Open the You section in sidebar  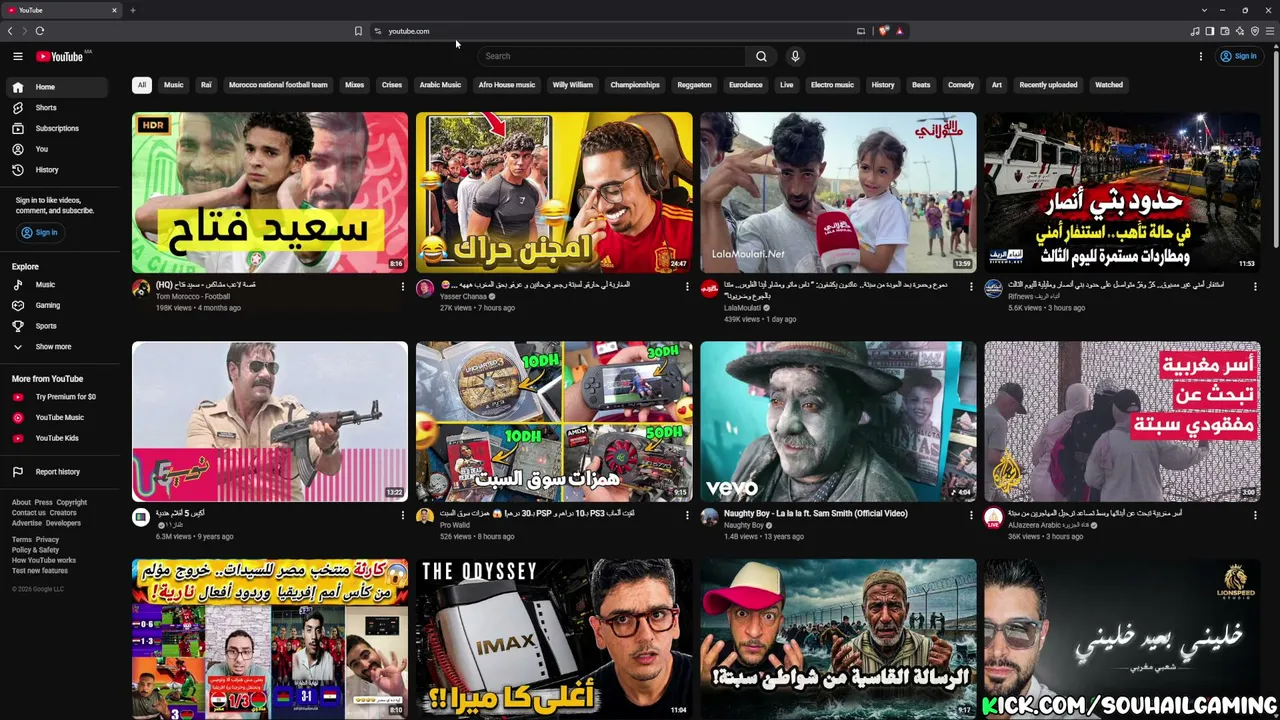(x=55, y=149)
